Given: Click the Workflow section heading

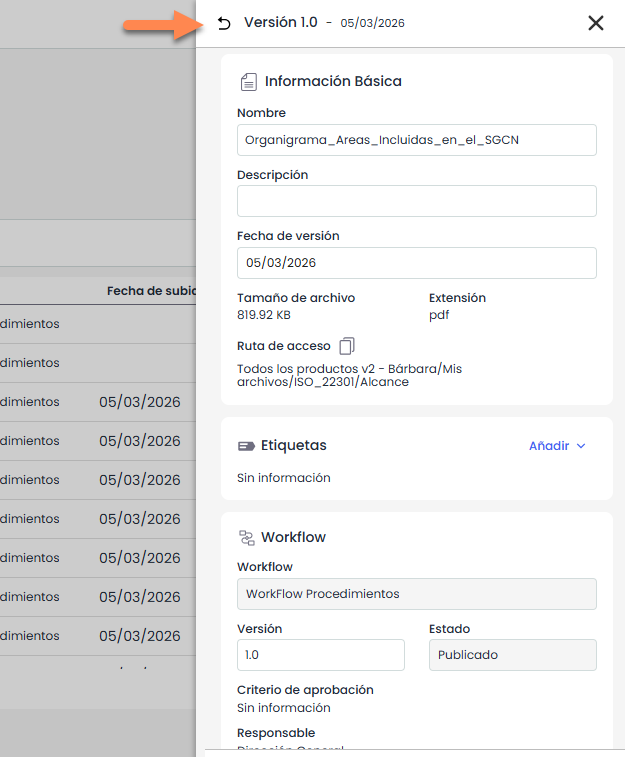Looking at the screenshot, I should (293, 537).
